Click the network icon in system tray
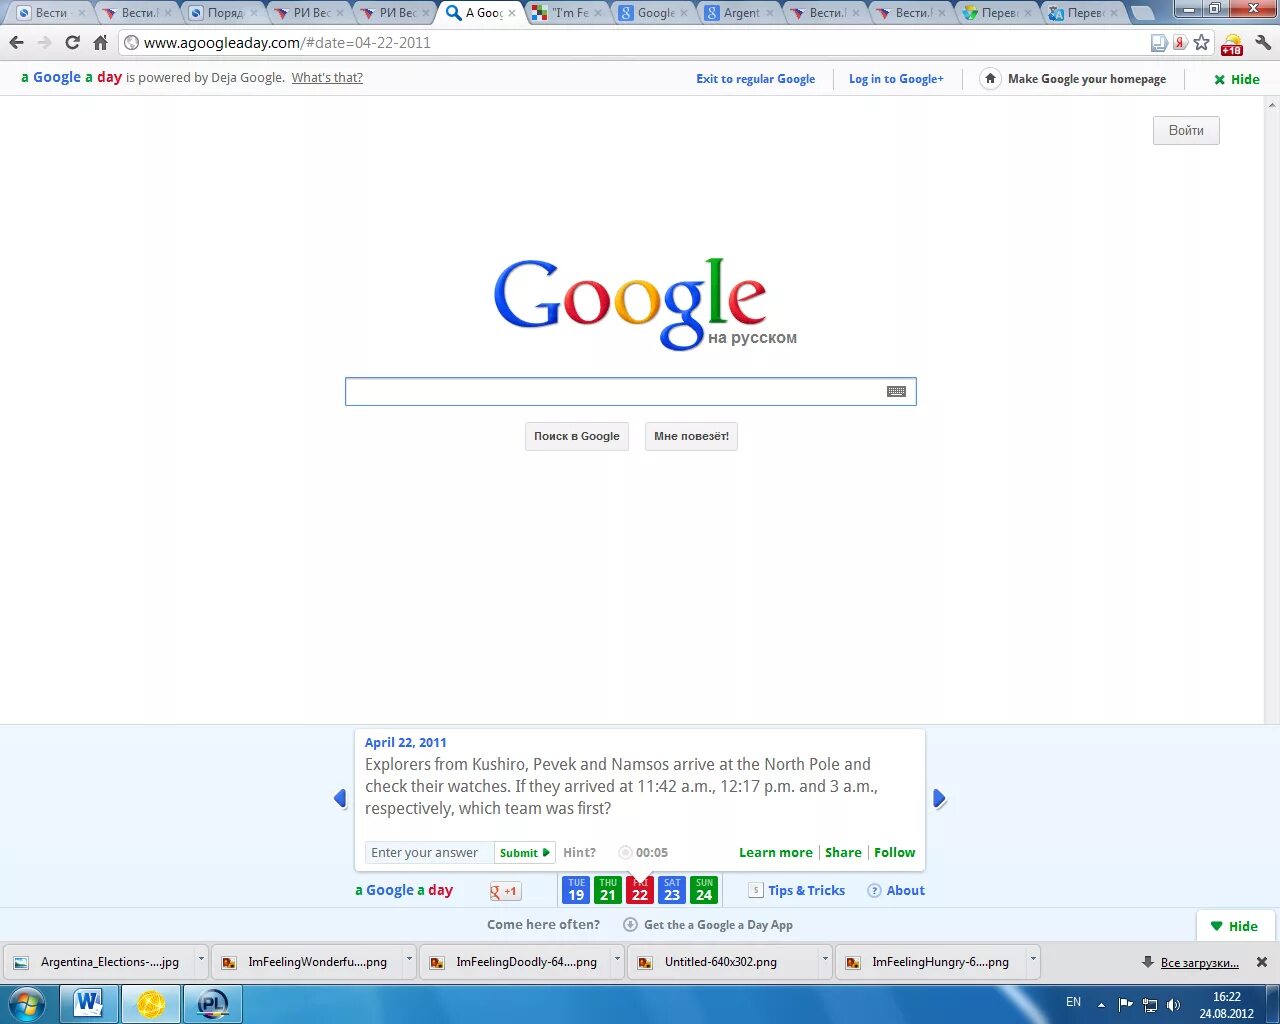 tap(1150, 1005)
